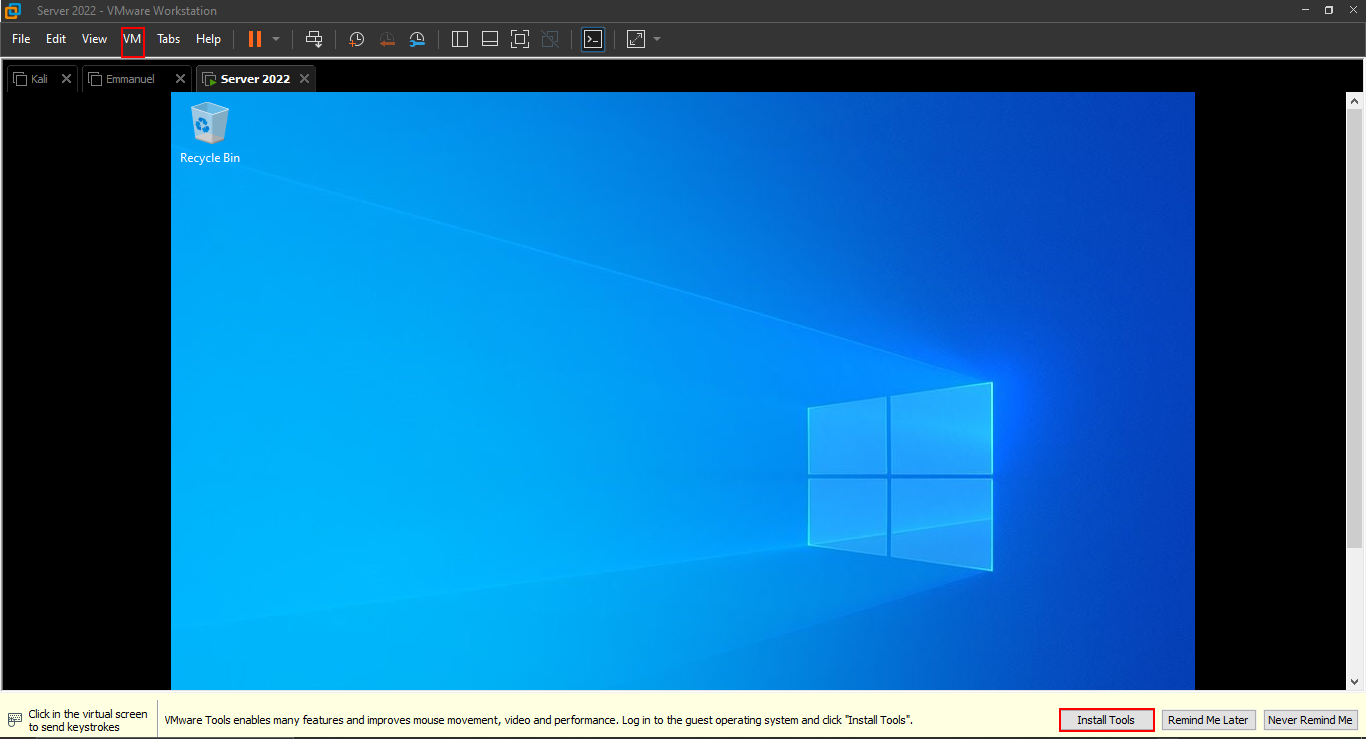This screenshot has height=739, width=1366.
Task: Open the File menu
Action: (21, 39)
